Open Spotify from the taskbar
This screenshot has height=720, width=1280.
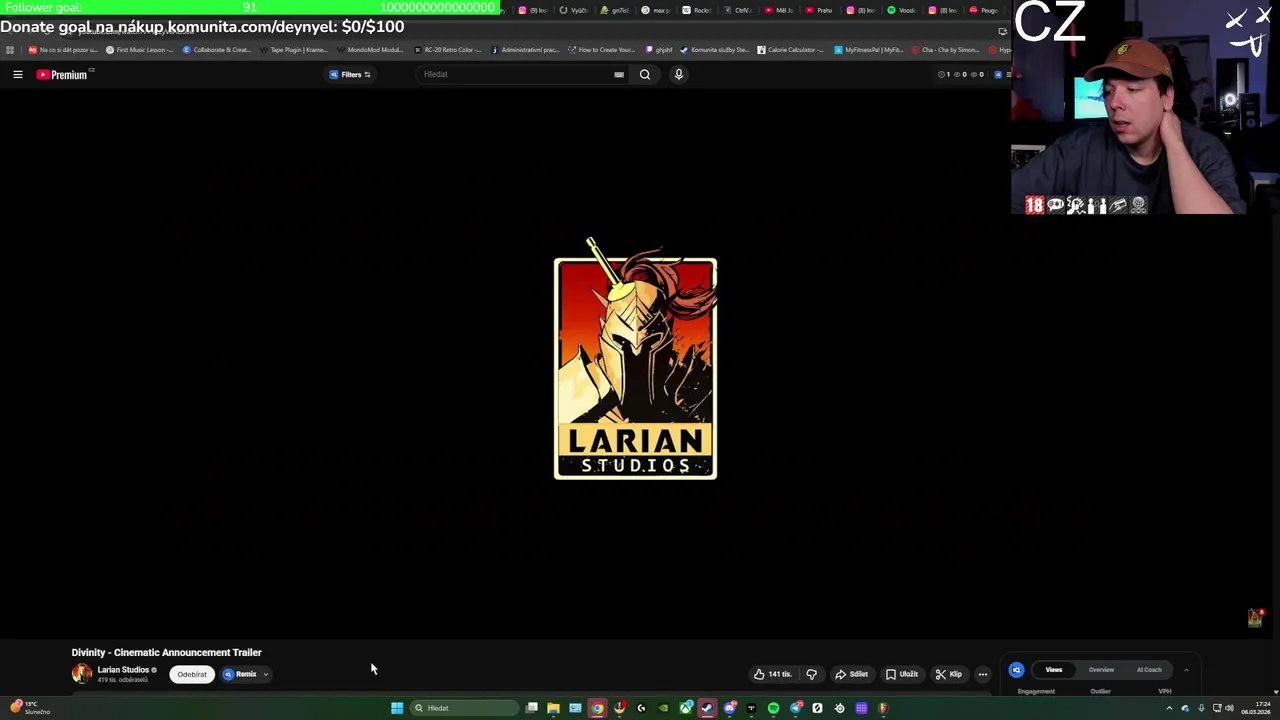click(x=773, y=708)
